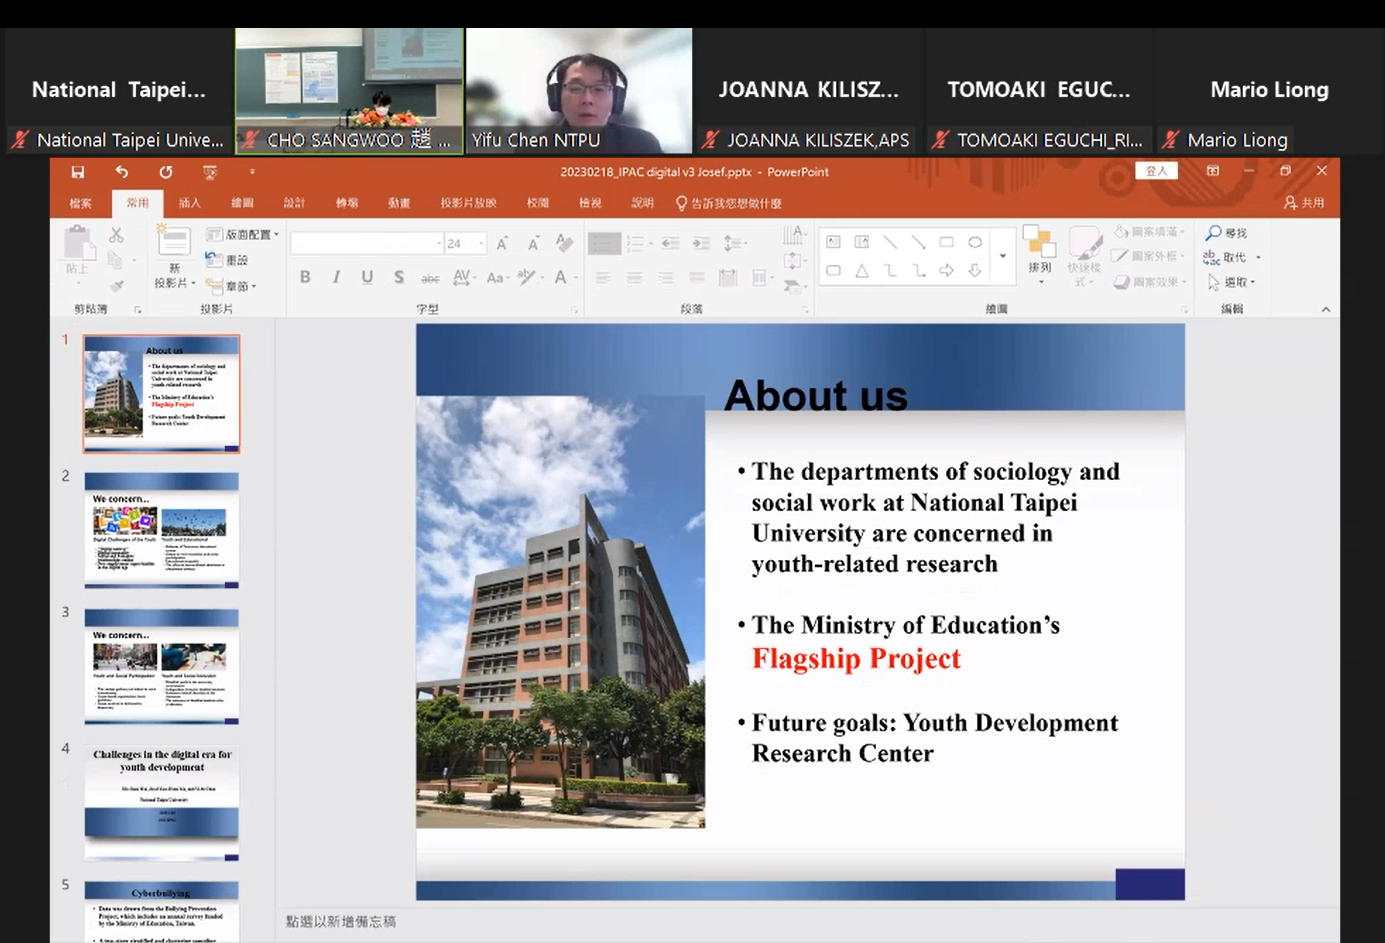Start slideshow from beginning via the quick access icon

coord(209,172)
